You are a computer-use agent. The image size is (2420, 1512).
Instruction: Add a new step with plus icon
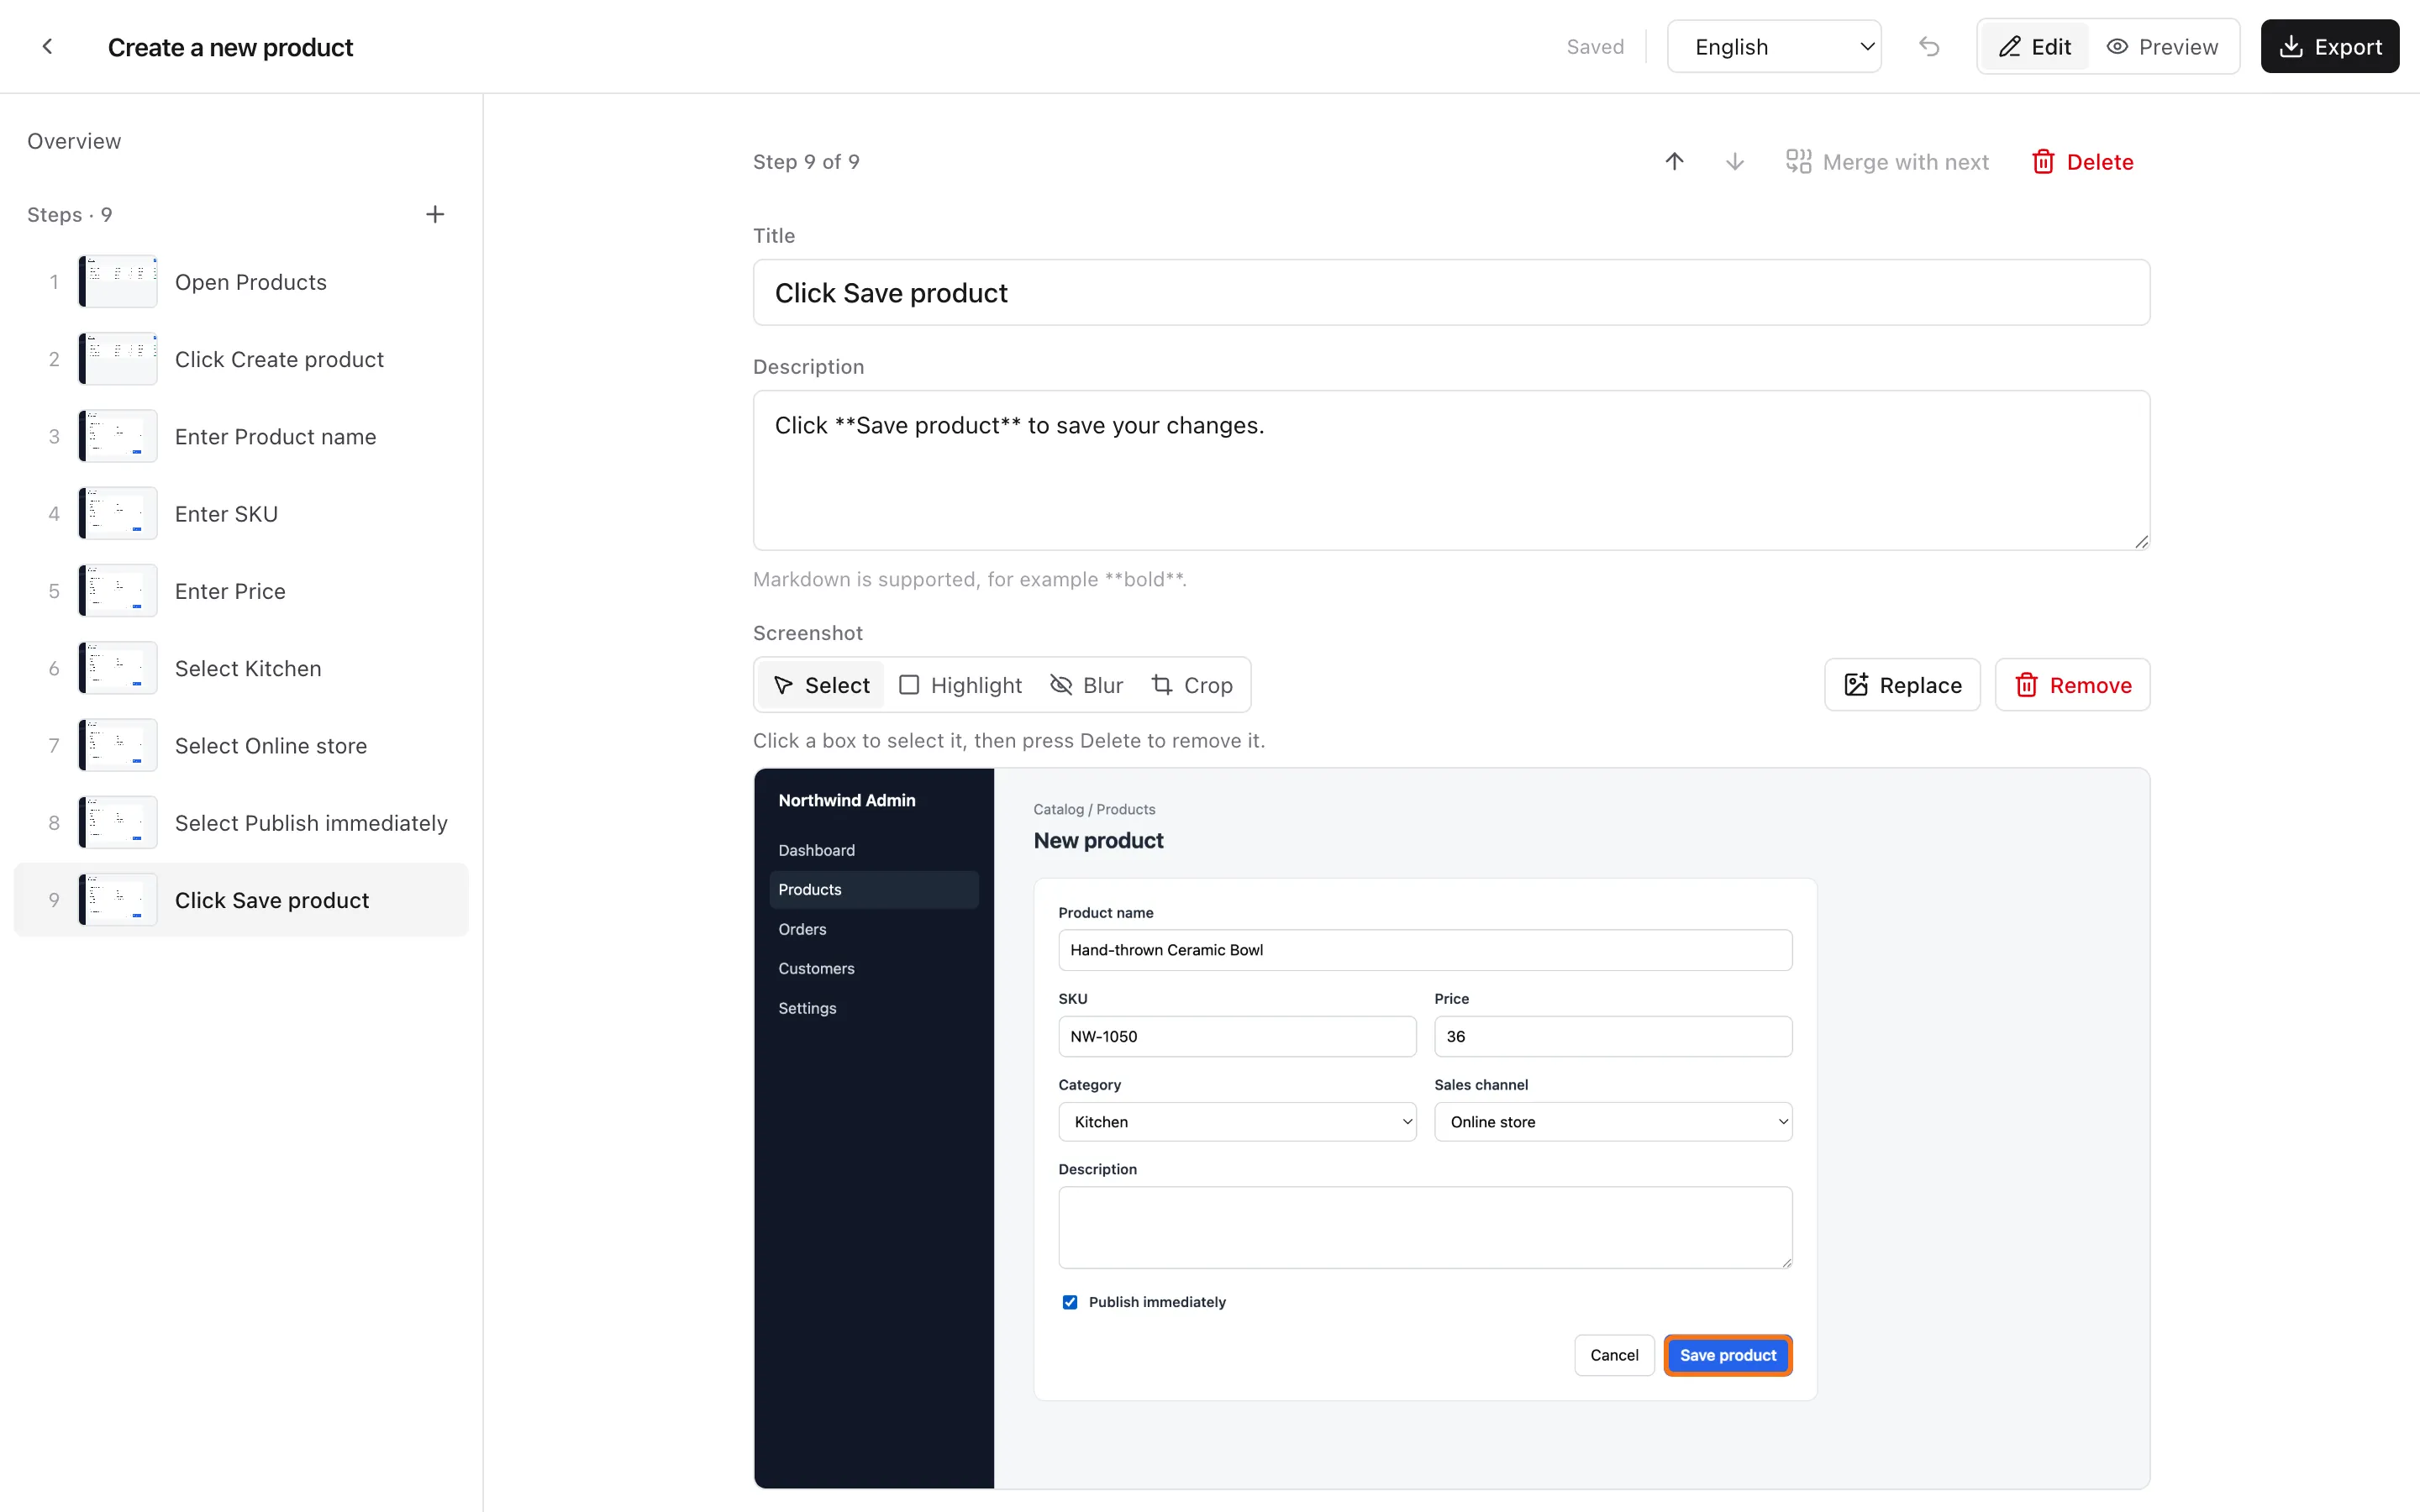pyautogui.click(x=435, y=214)
